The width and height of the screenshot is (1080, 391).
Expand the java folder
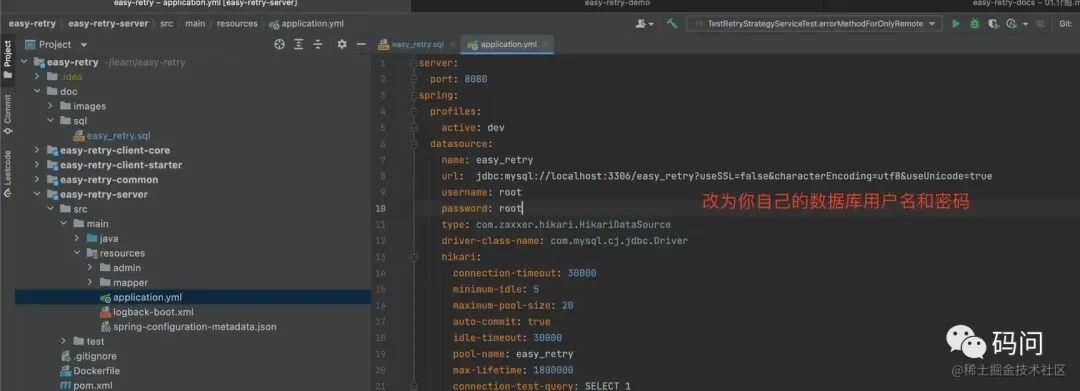click(77, 238)
